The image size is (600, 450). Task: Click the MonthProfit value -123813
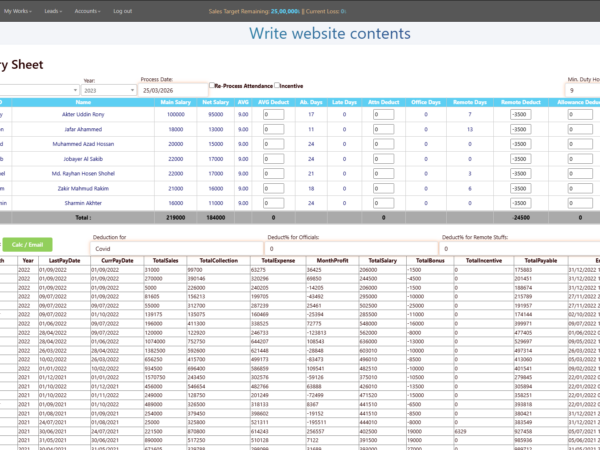[316, 333]
